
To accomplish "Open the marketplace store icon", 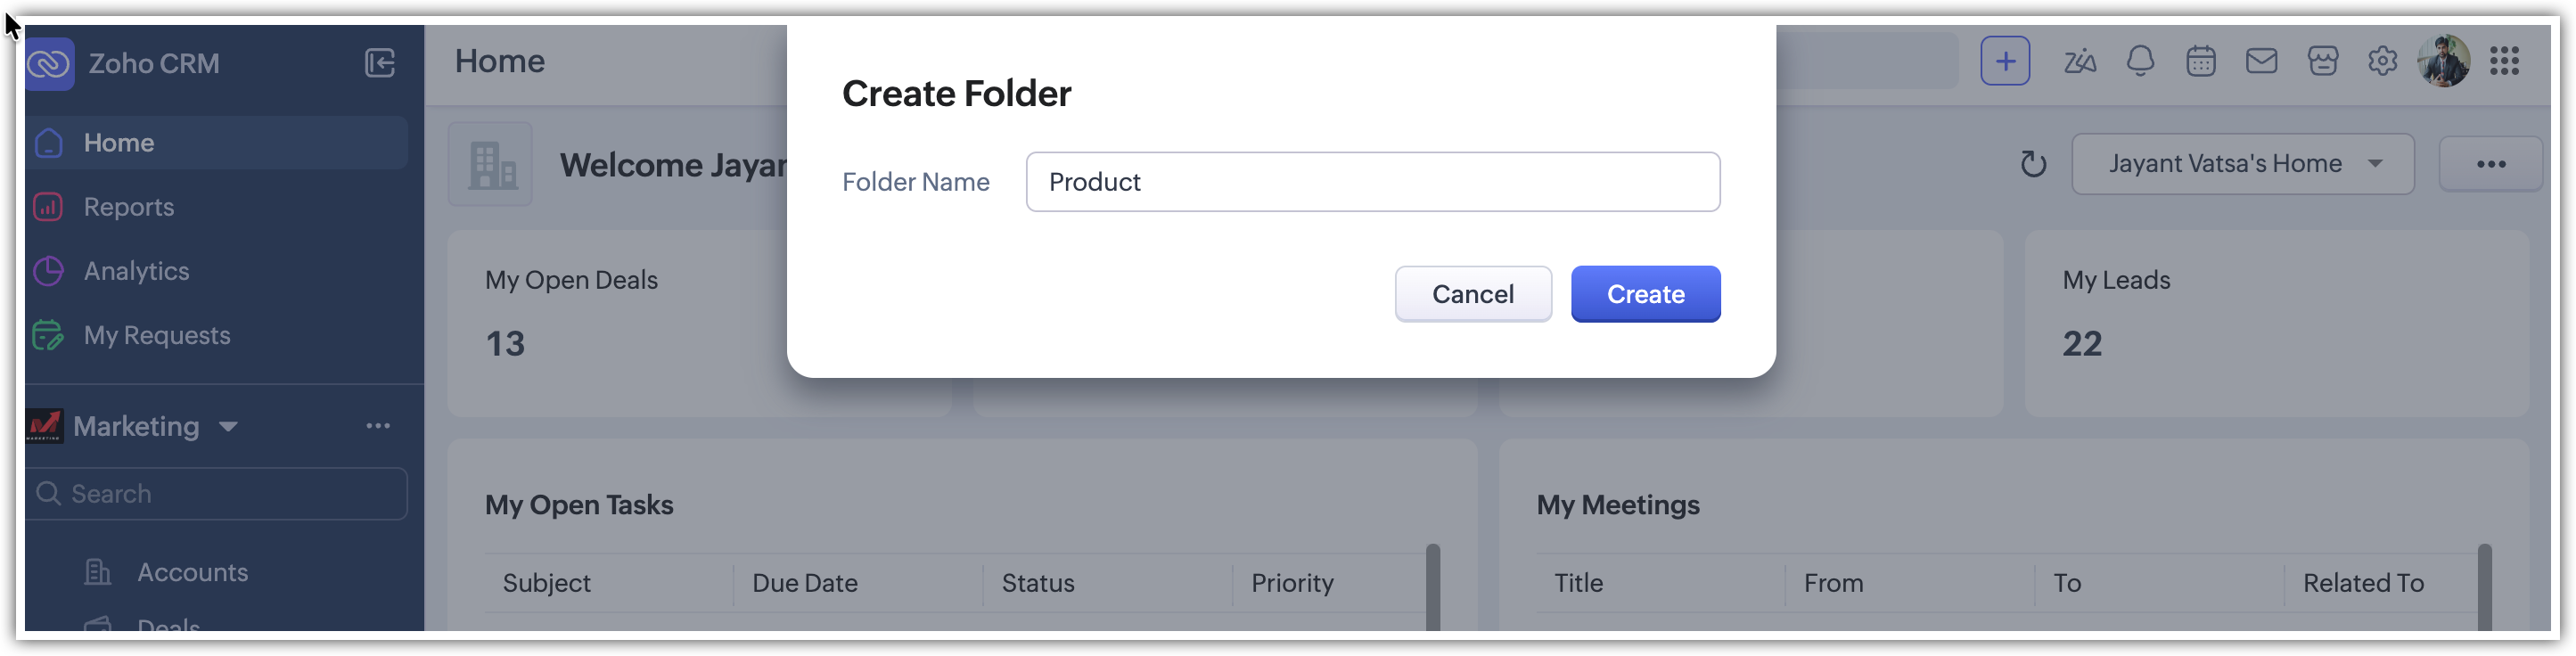I will [x=2322, y=62].
